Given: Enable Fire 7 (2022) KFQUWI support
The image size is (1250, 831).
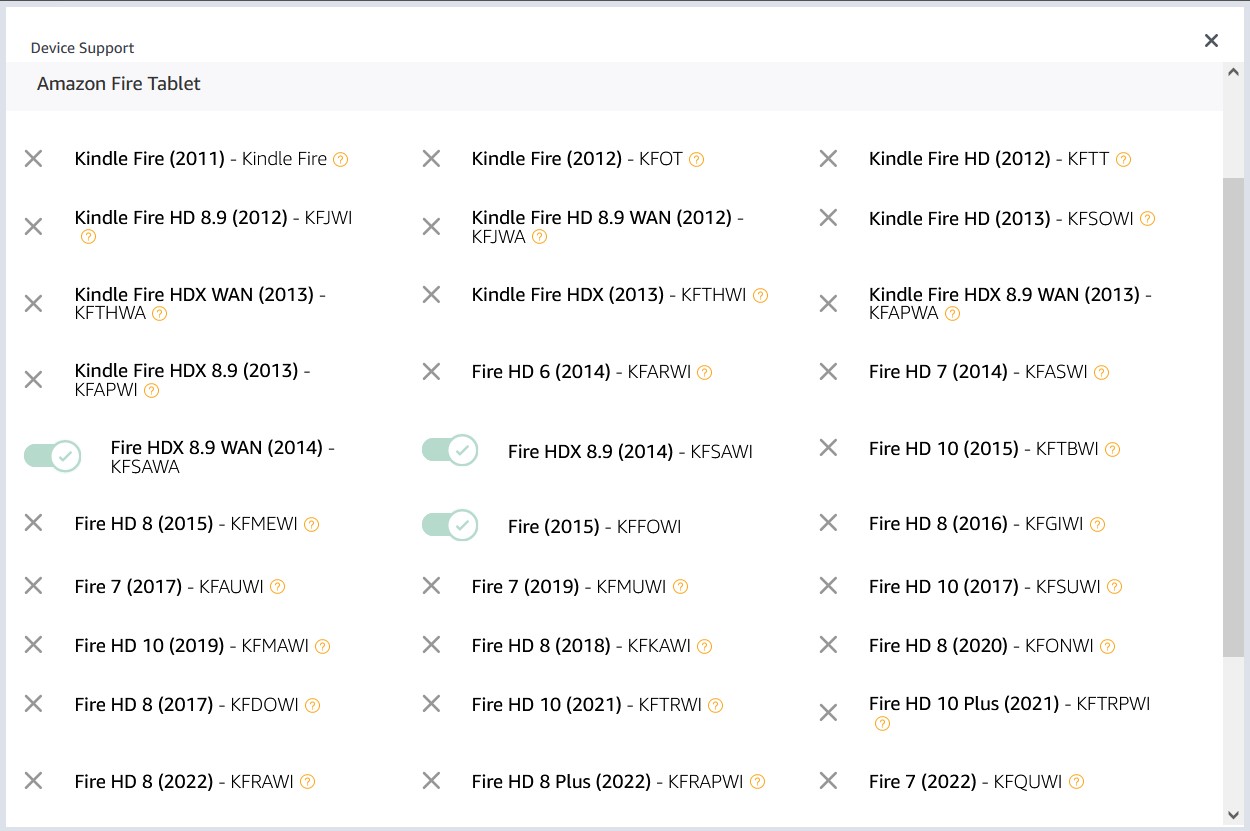Looking at the screenshot, I should (828, 781).
